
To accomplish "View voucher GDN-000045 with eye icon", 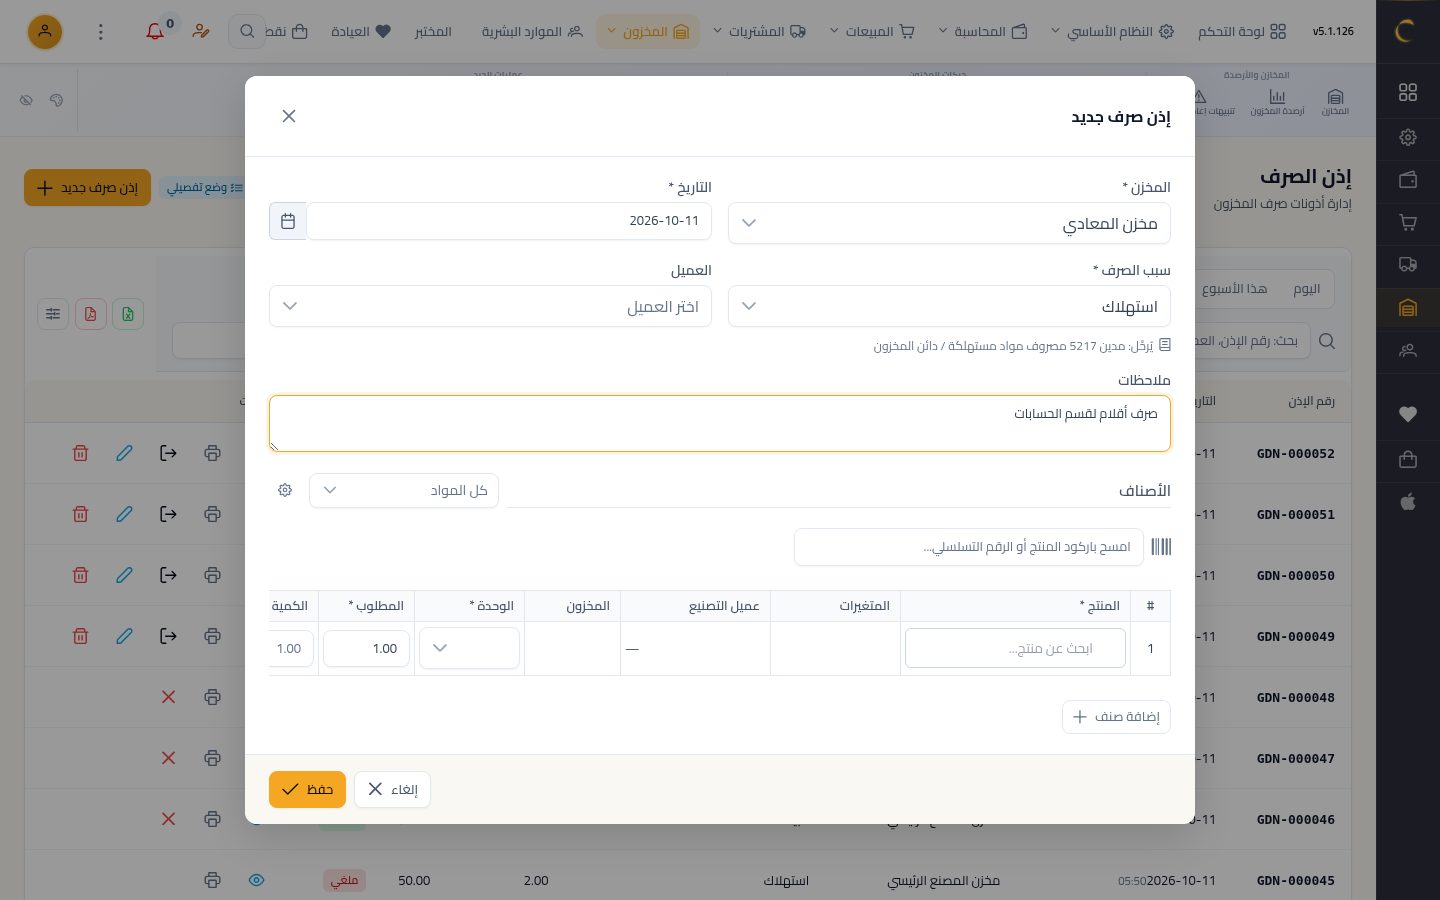I will [256, 880].
